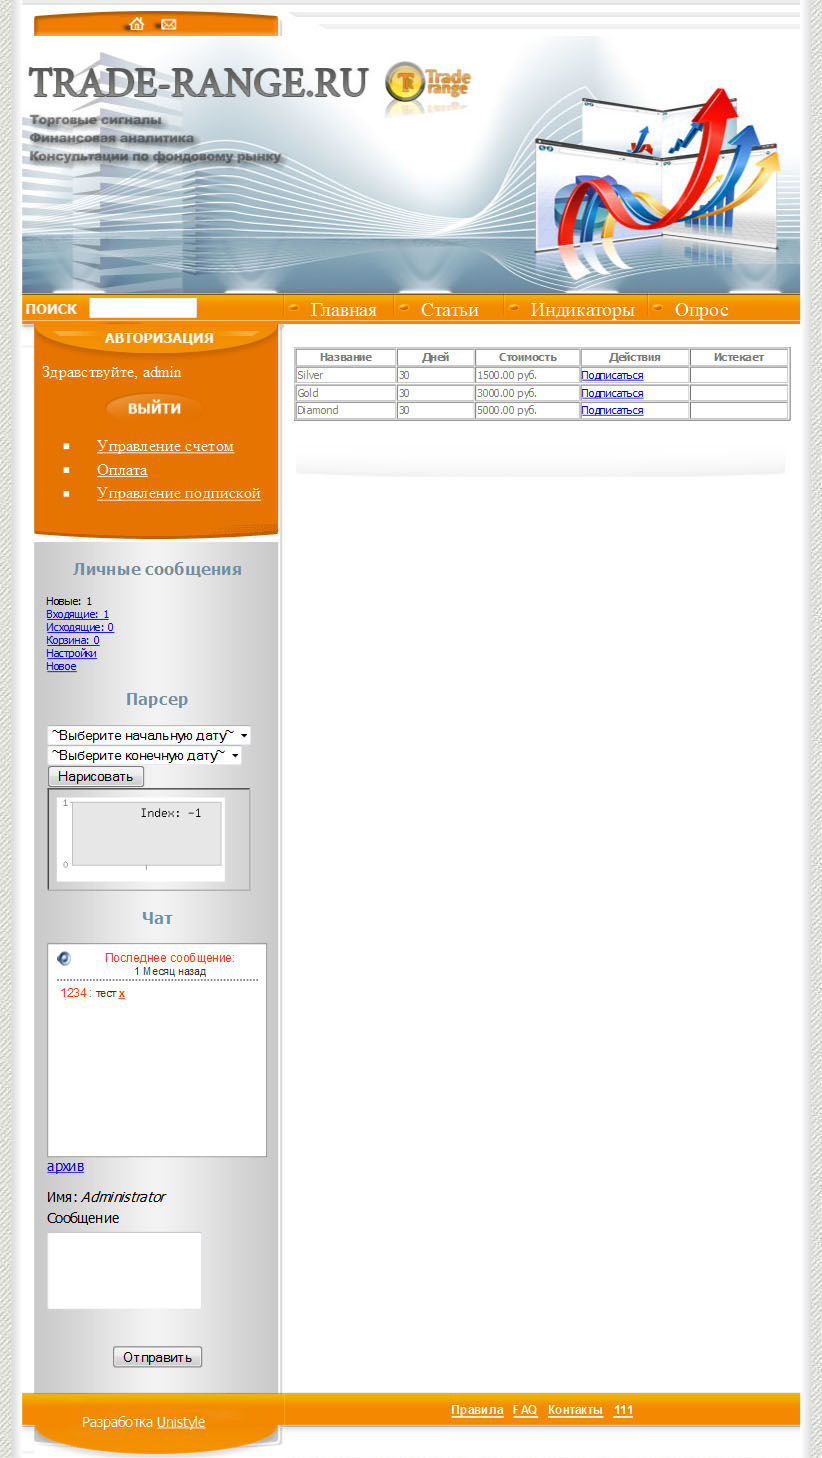Click the home icon in the top bar
Viewport: 822px width, 1458px height.
point(137,24)
